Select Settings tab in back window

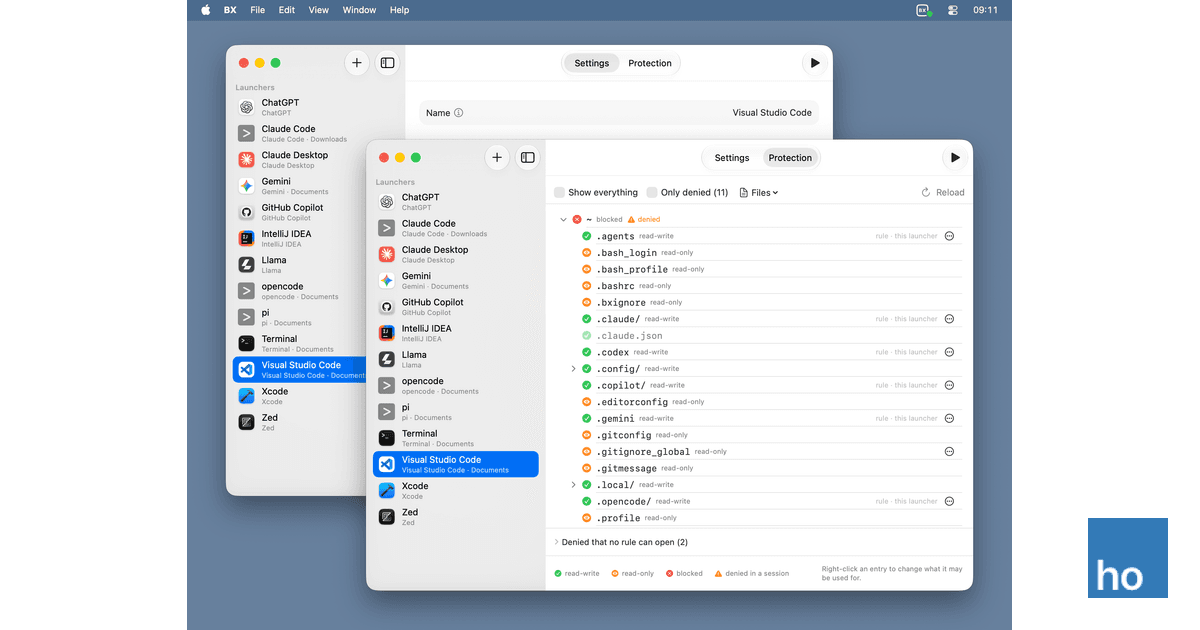click(x=592, y=63)
